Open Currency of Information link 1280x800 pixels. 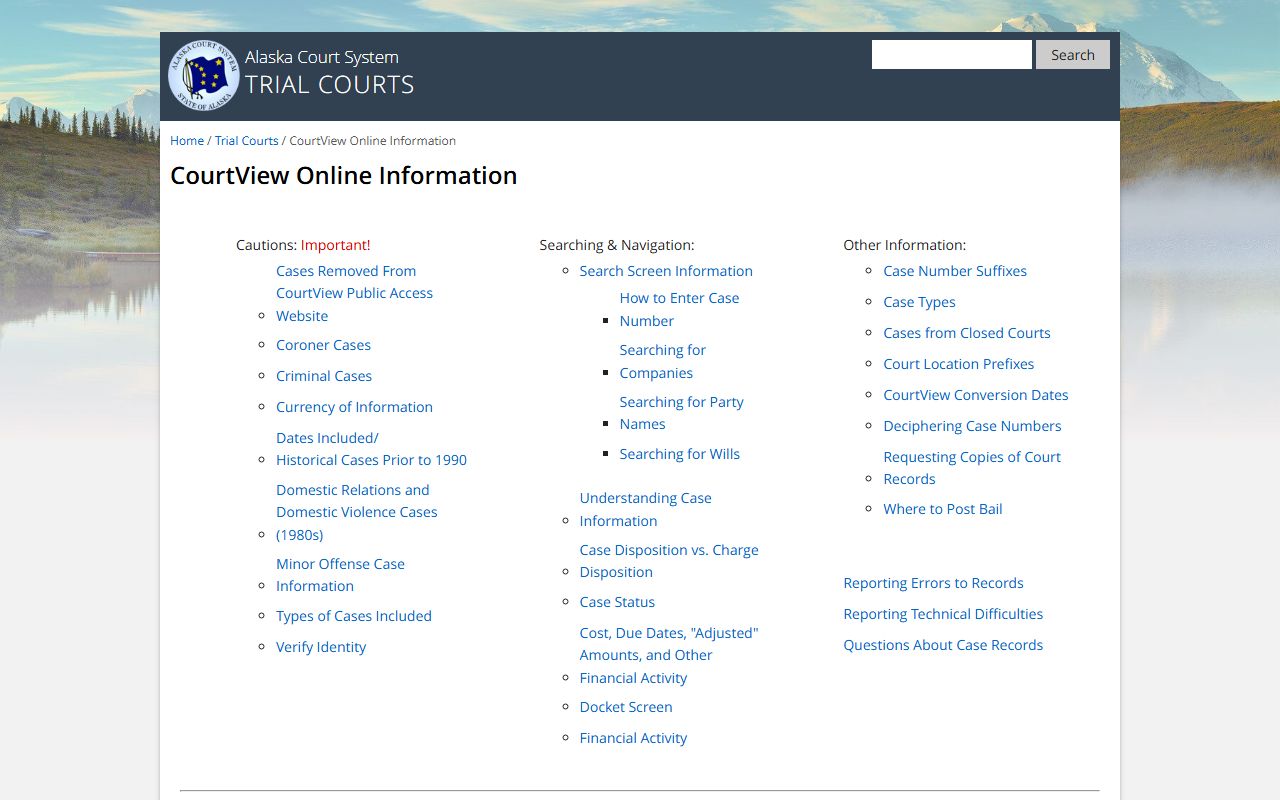[x=354, y=407]
